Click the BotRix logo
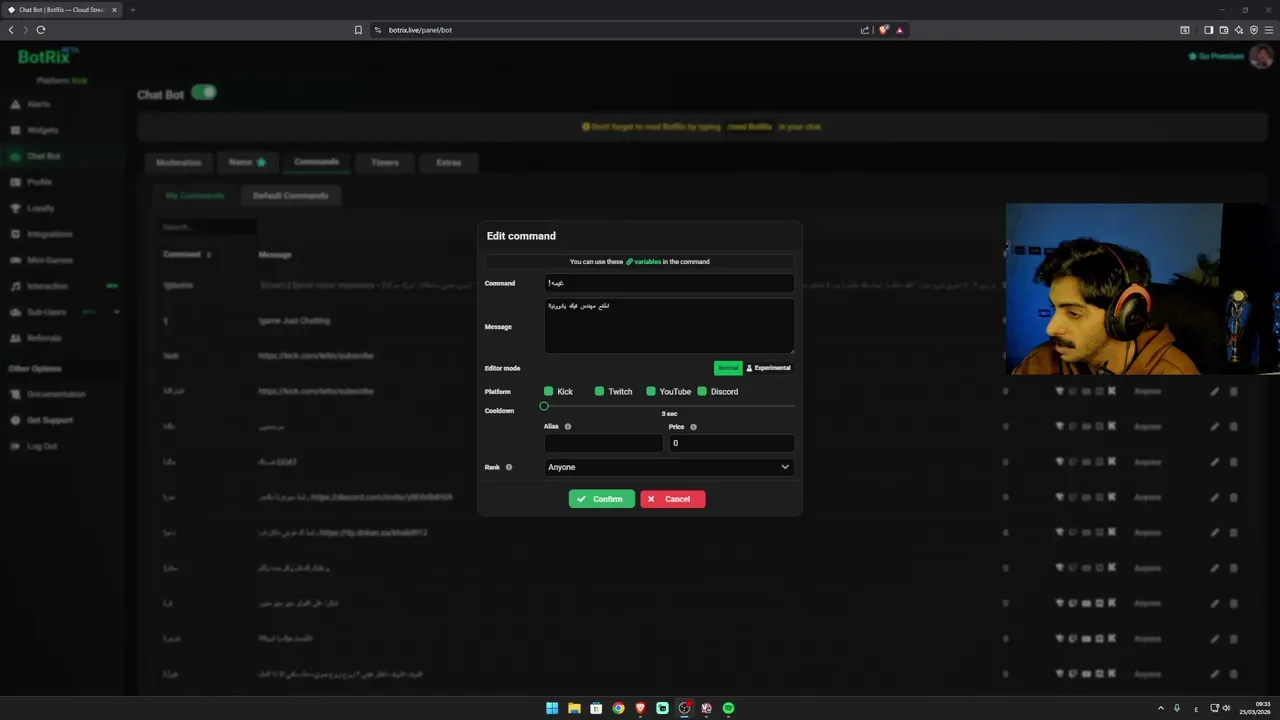This screenshot has width=1280, height=720. tap(48, 56)
